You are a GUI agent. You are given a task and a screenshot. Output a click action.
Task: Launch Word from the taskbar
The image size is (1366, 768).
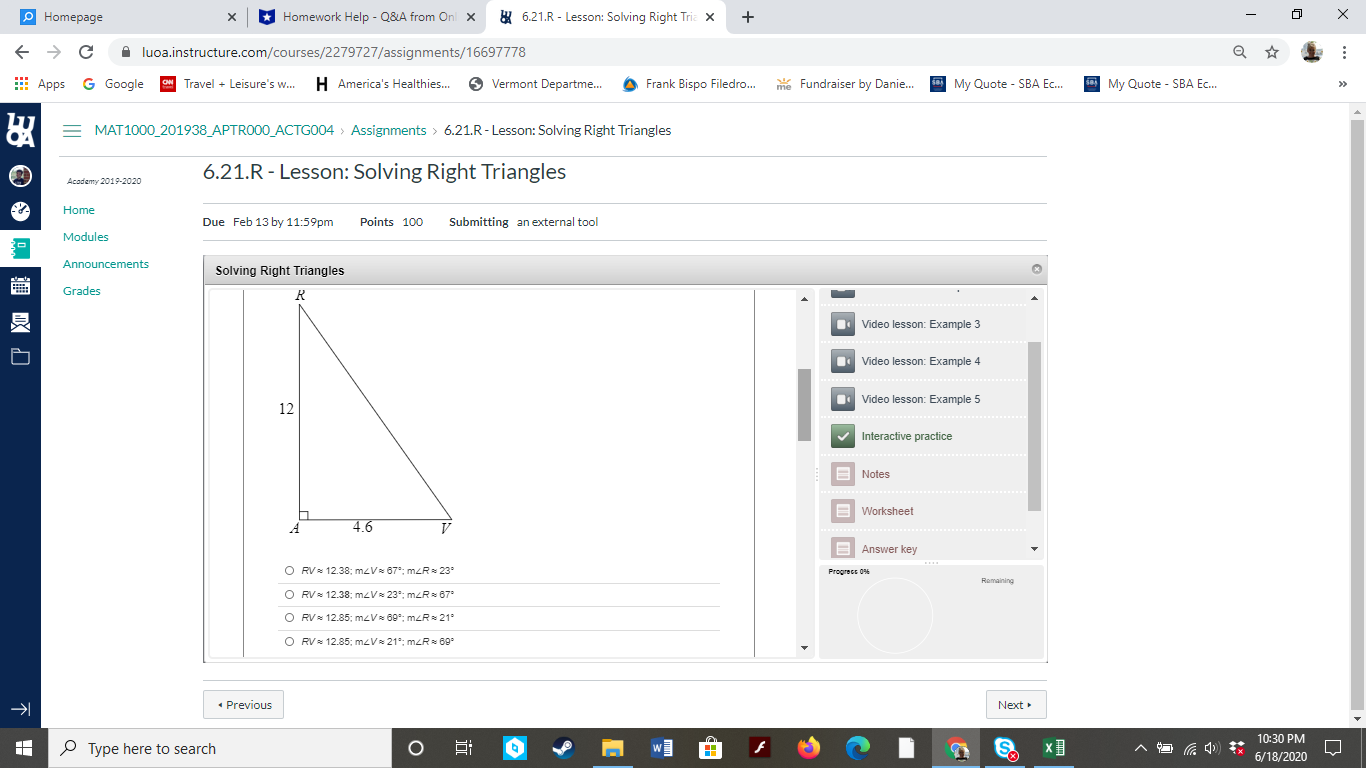point(661,748)
